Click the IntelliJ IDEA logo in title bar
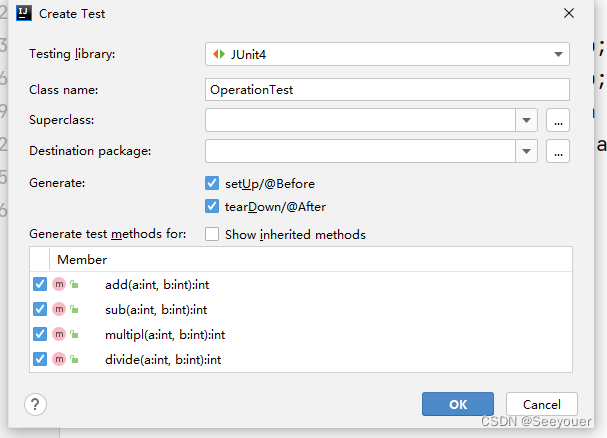 (24, 13)
